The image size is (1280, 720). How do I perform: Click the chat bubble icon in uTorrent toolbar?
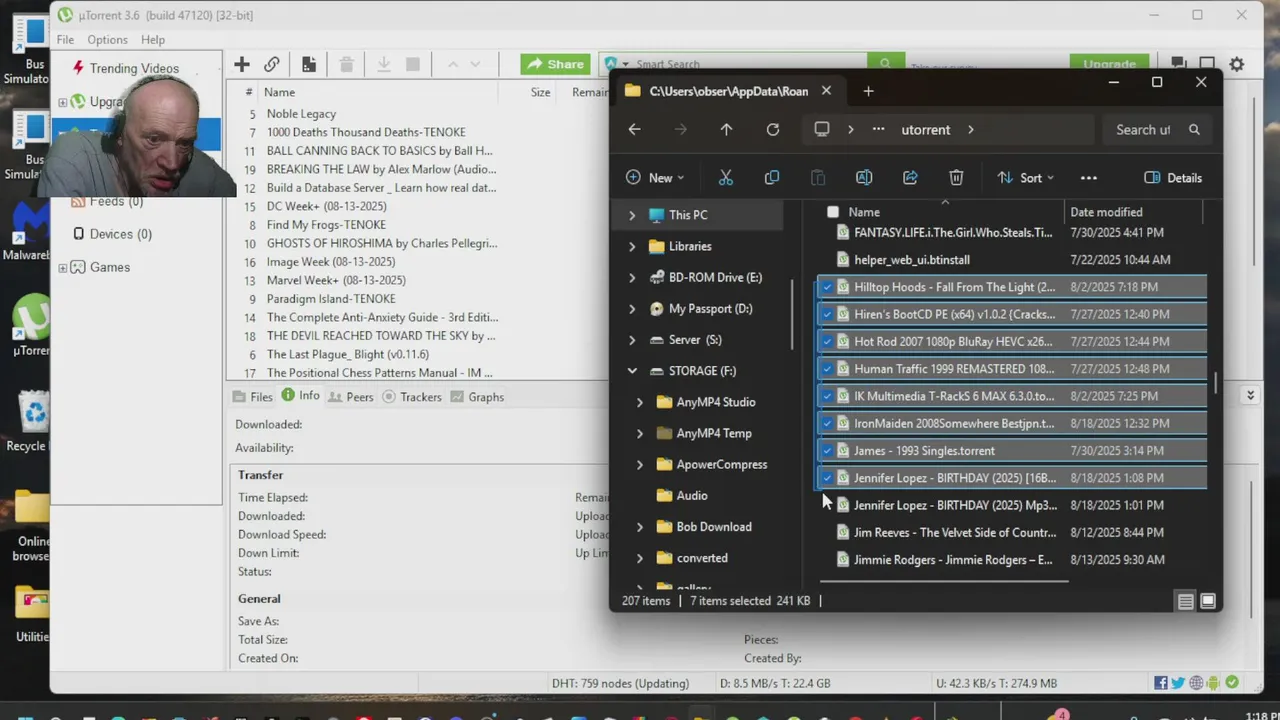click(1179, 64)
